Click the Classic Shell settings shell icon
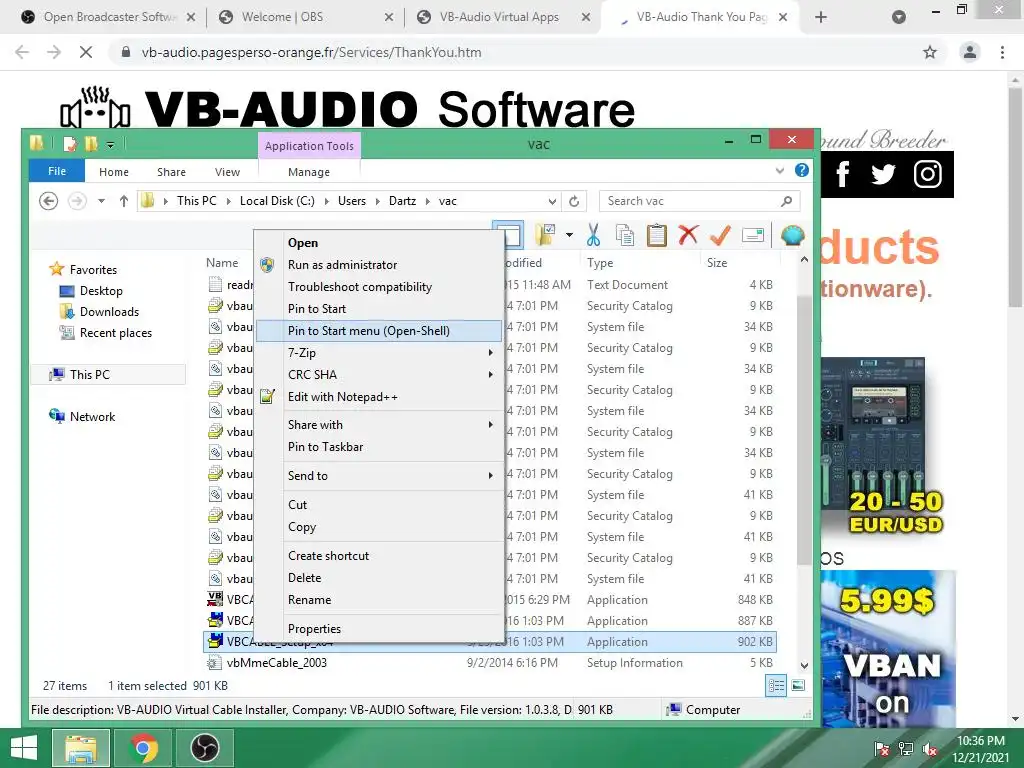Viewport: 1024px width, 768px height. (x=792, y=235)
